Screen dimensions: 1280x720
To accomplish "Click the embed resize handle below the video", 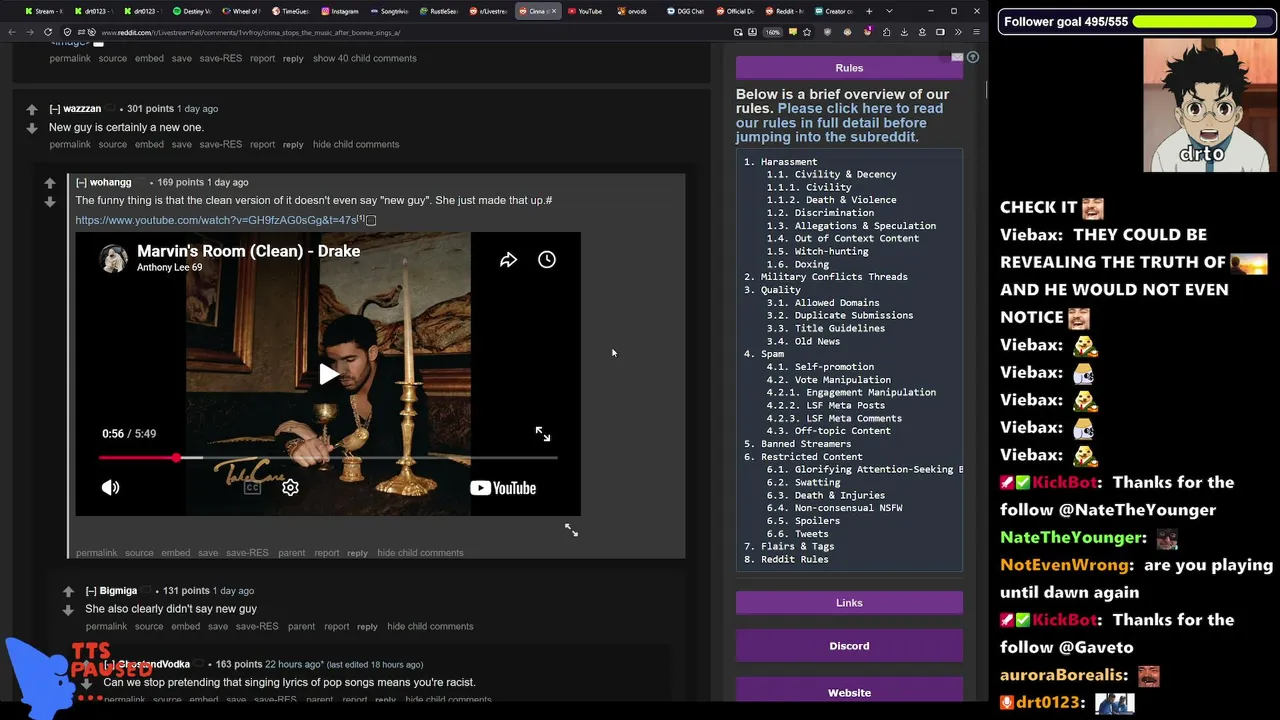I will click(571, 530).
